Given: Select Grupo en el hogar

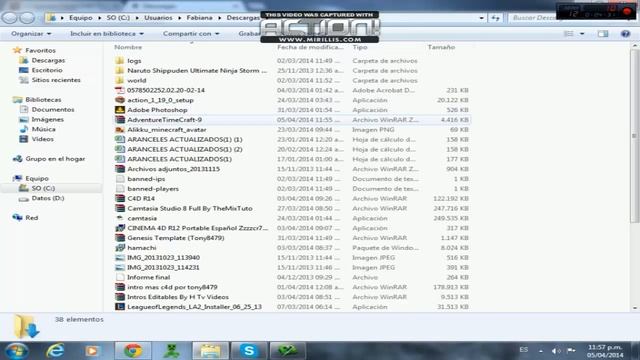Looking at the screenshot, I should 55,158.
